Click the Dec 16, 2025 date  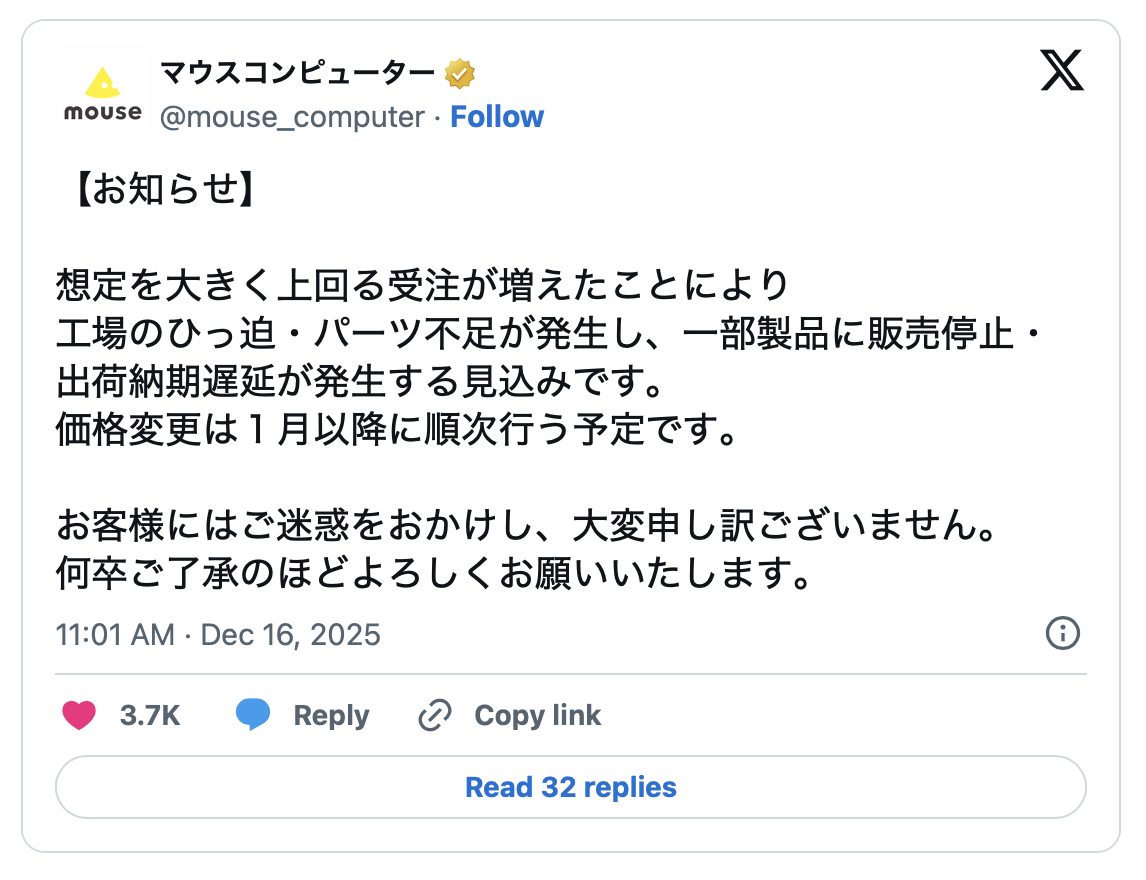click(291, 635)
